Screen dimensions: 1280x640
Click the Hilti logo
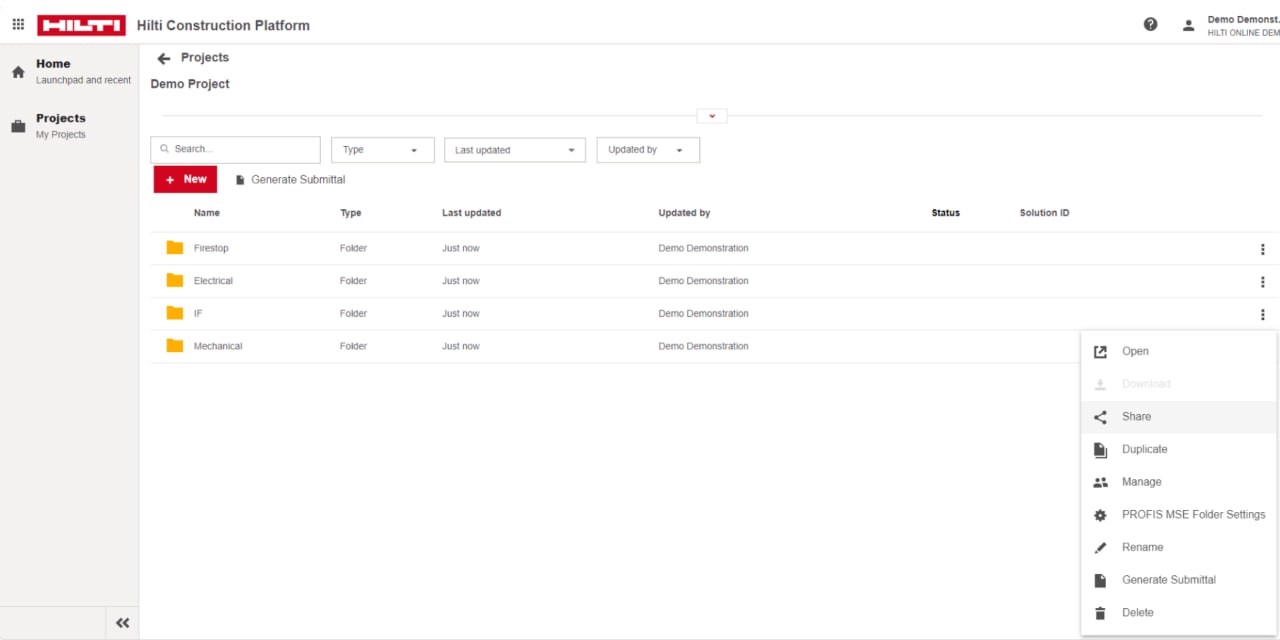(81, 25)
